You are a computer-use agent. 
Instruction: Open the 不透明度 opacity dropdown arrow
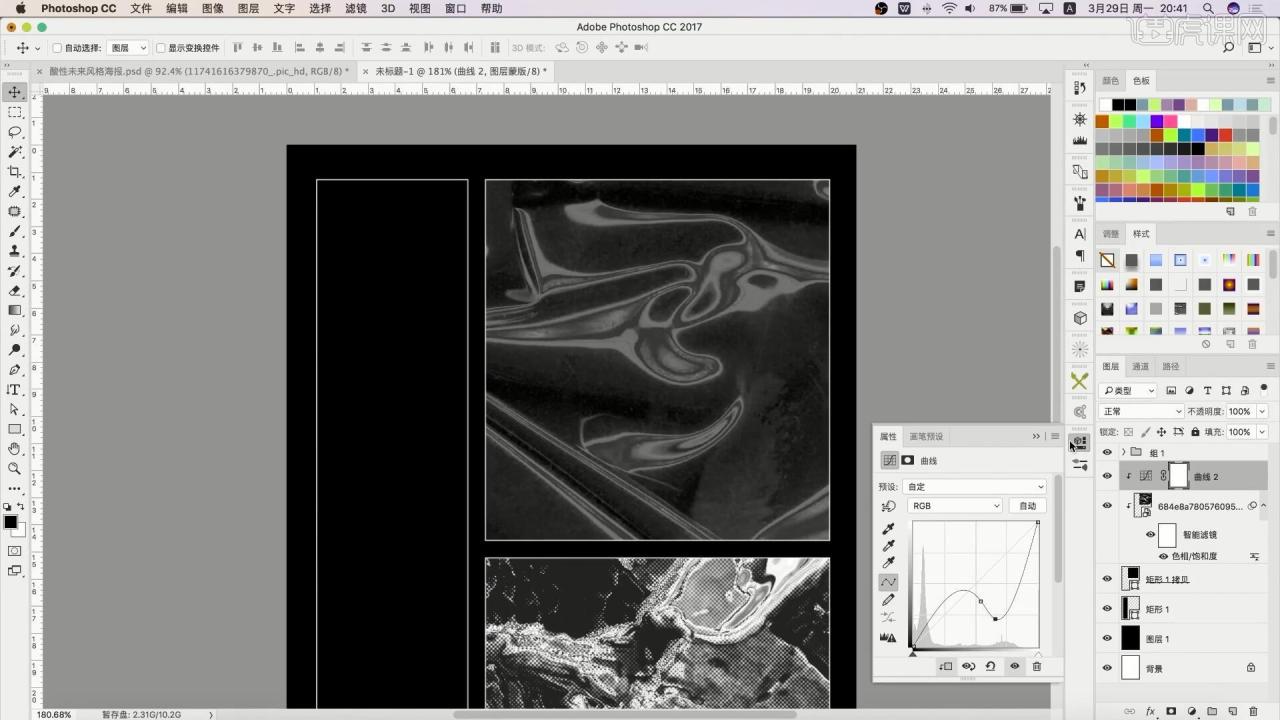coord(1262,411)
